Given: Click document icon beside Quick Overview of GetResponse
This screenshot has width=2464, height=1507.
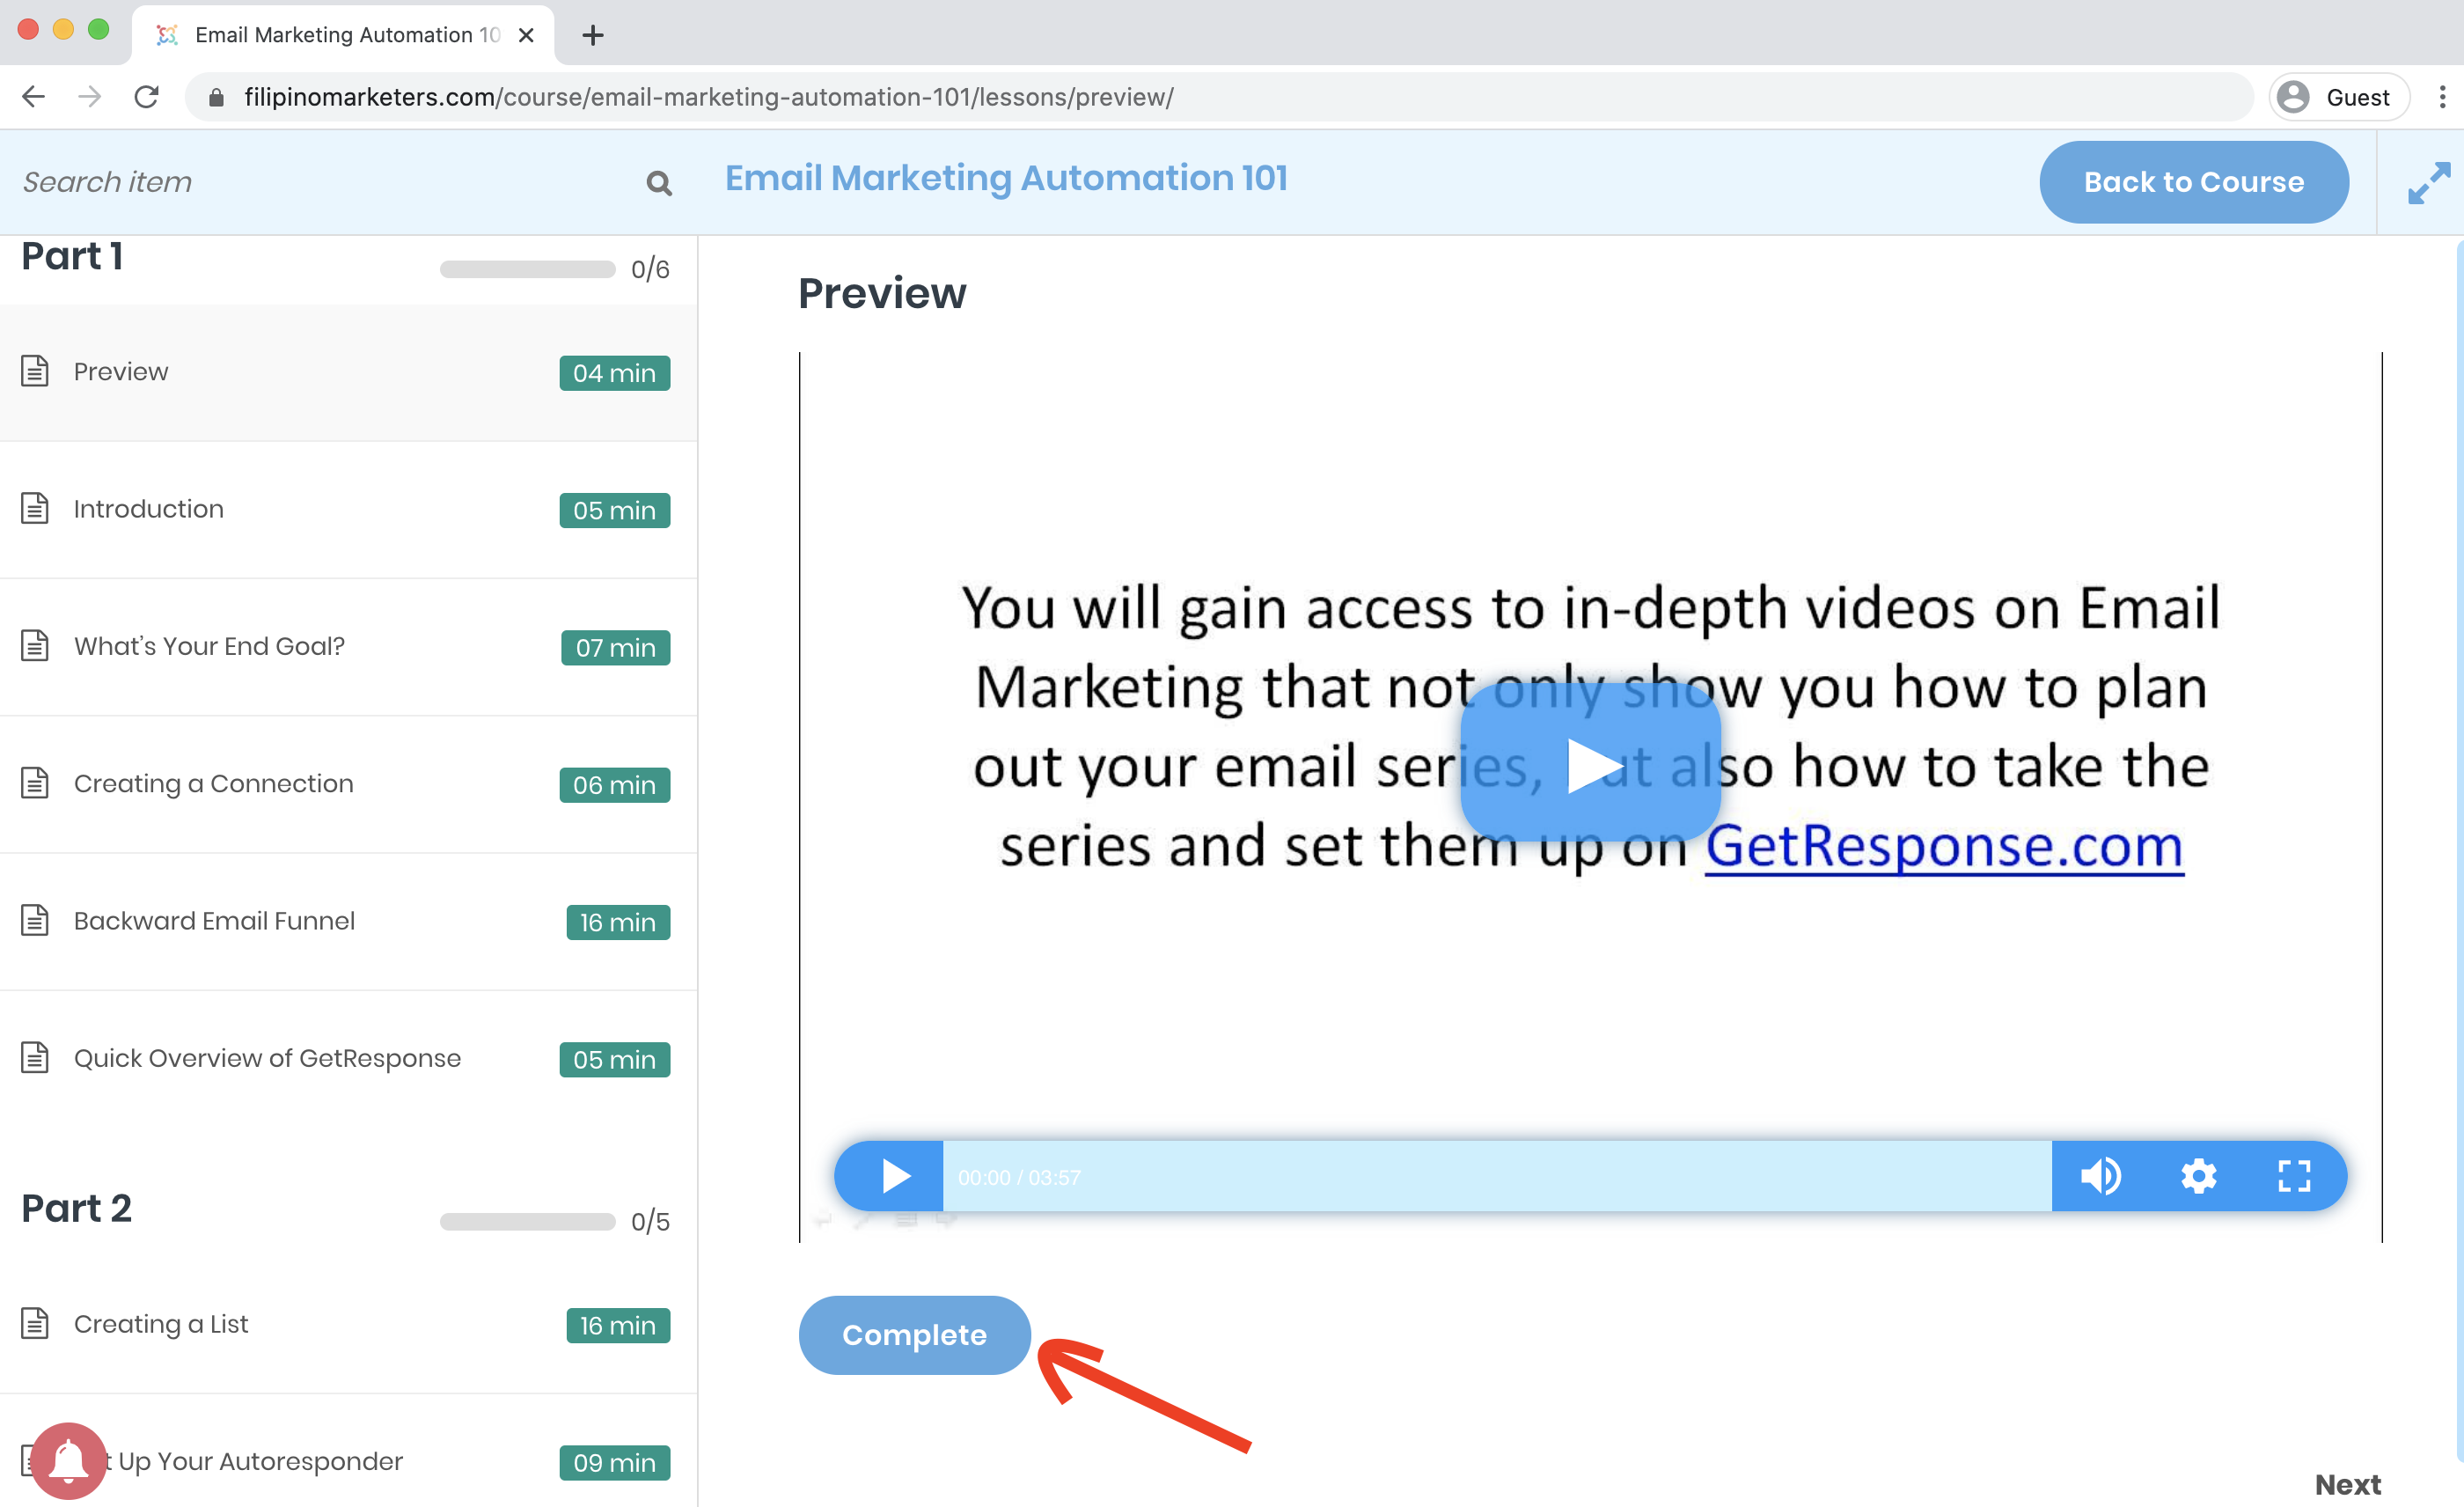Looking at the screenshot, I should pos(35,1057).
